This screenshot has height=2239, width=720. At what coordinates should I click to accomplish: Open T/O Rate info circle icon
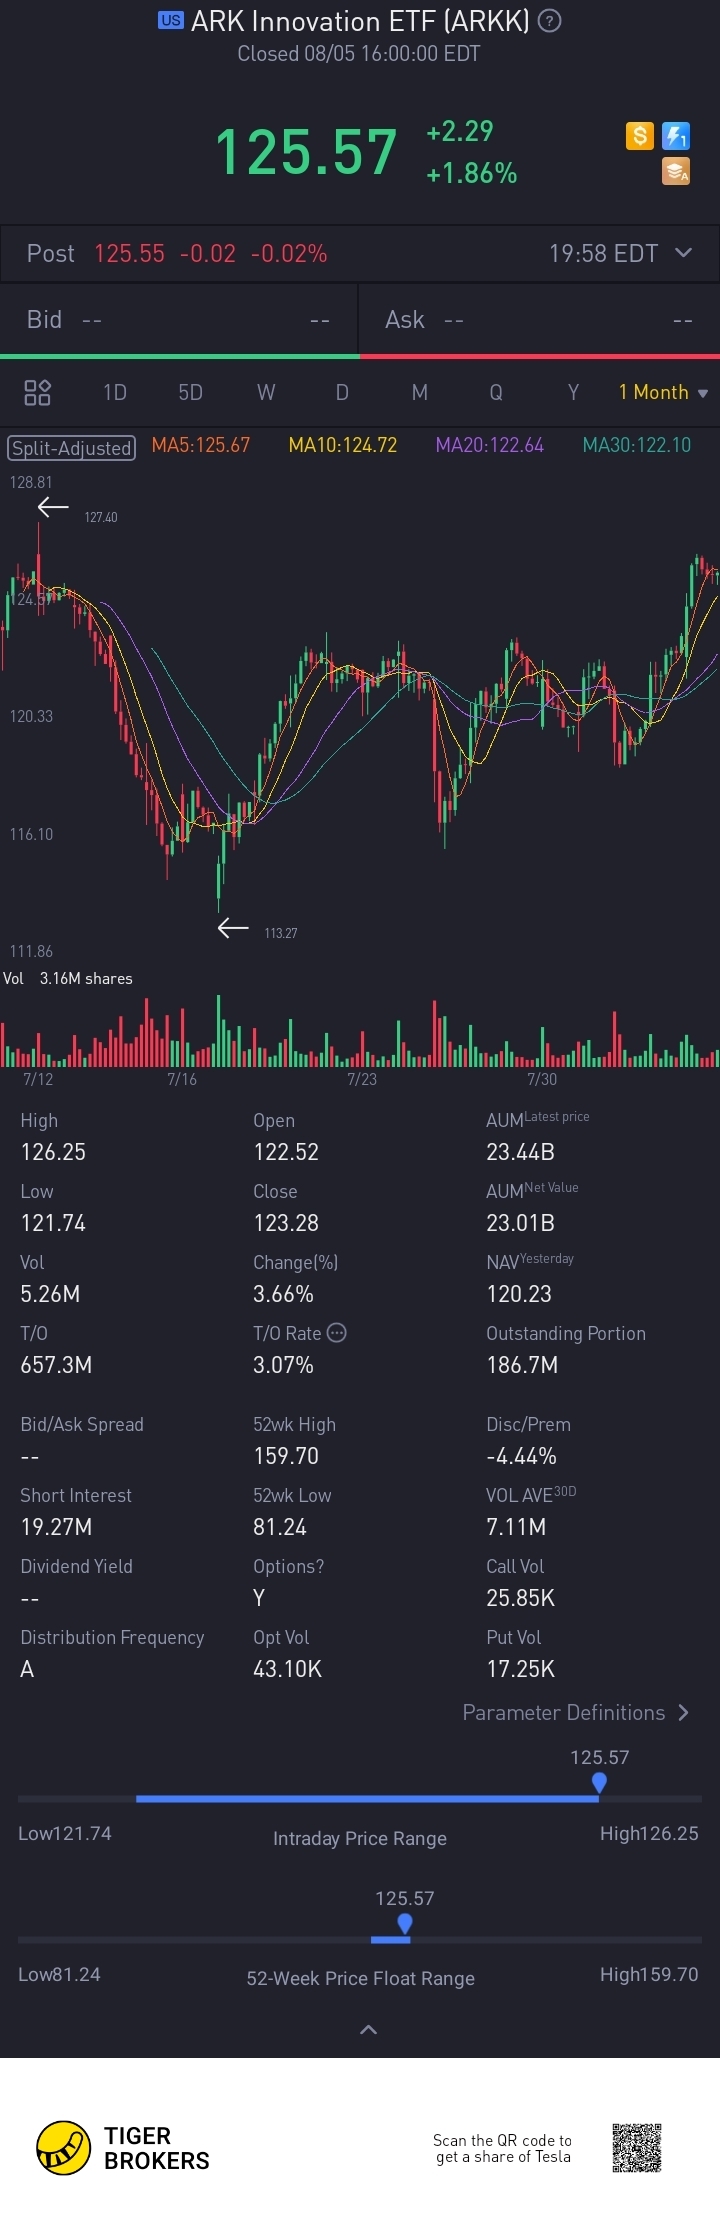pyautogui.click(x=337, y=1332)
